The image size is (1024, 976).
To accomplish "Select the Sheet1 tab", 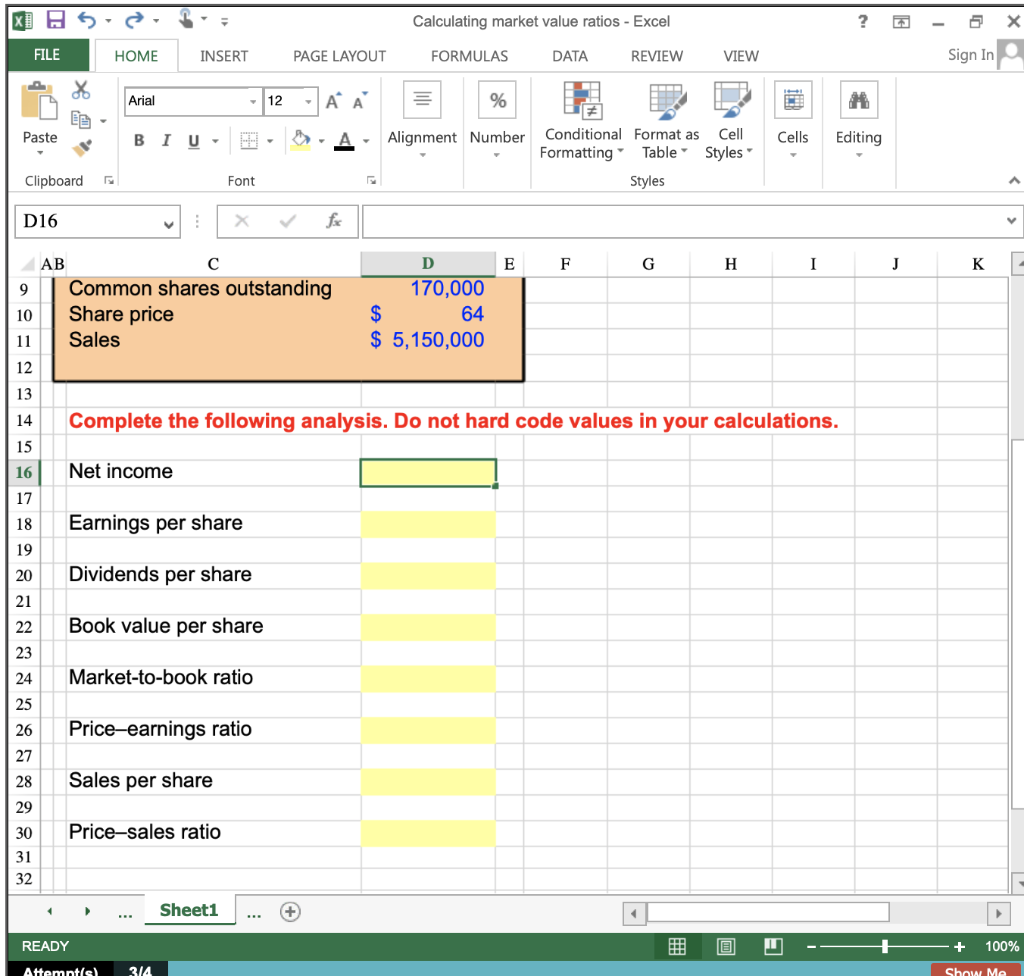I will tap(189, 910).
